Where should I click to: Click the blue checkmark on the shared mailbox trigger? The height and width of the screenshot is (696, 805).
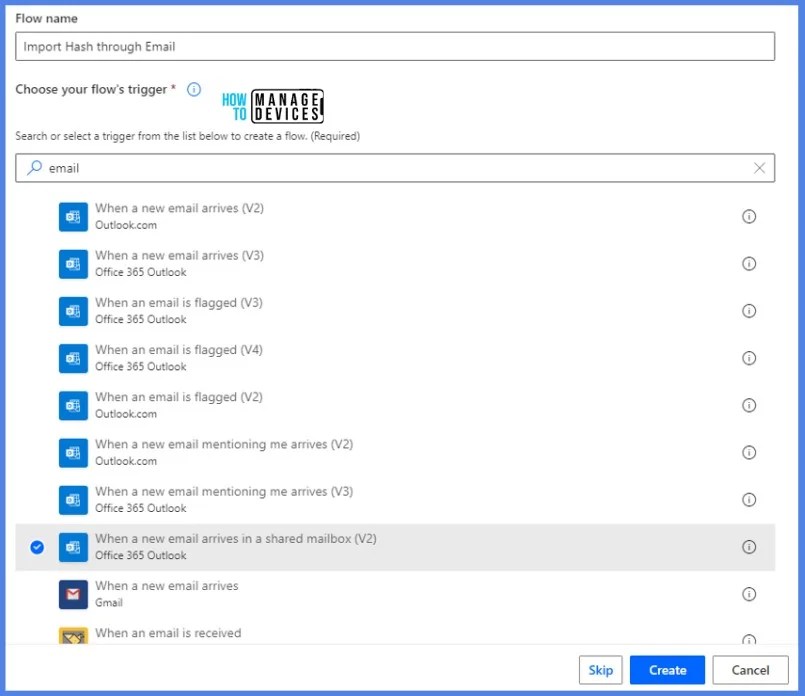pyautogui.click(x=37, y=546)
